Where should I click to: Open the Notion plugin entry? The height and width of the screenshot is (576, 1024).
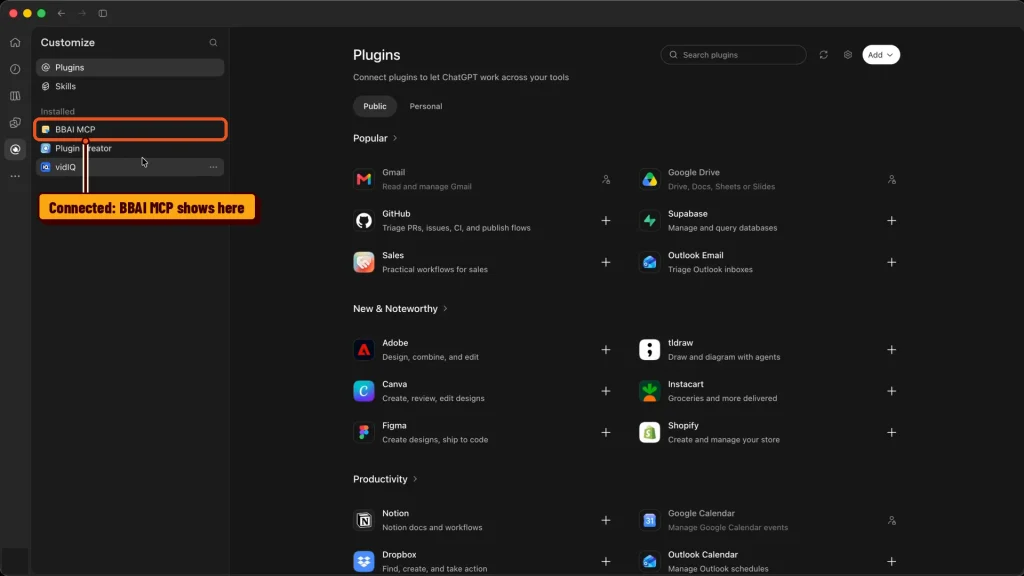(x=484, y=520)
